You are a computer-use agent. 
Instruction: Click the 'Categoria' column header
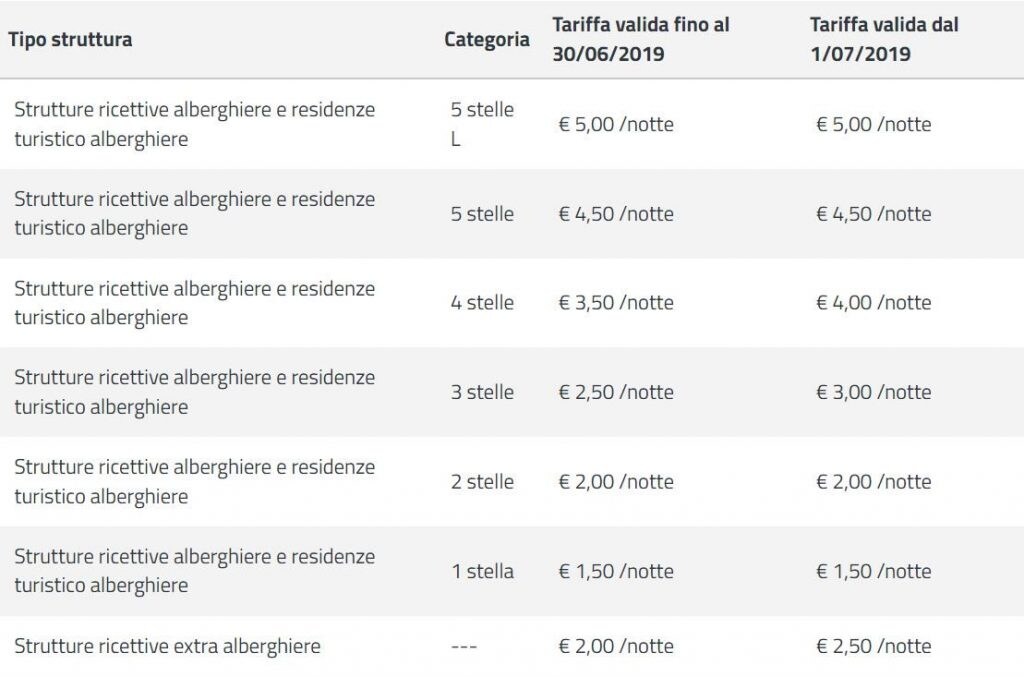point(487,40)
